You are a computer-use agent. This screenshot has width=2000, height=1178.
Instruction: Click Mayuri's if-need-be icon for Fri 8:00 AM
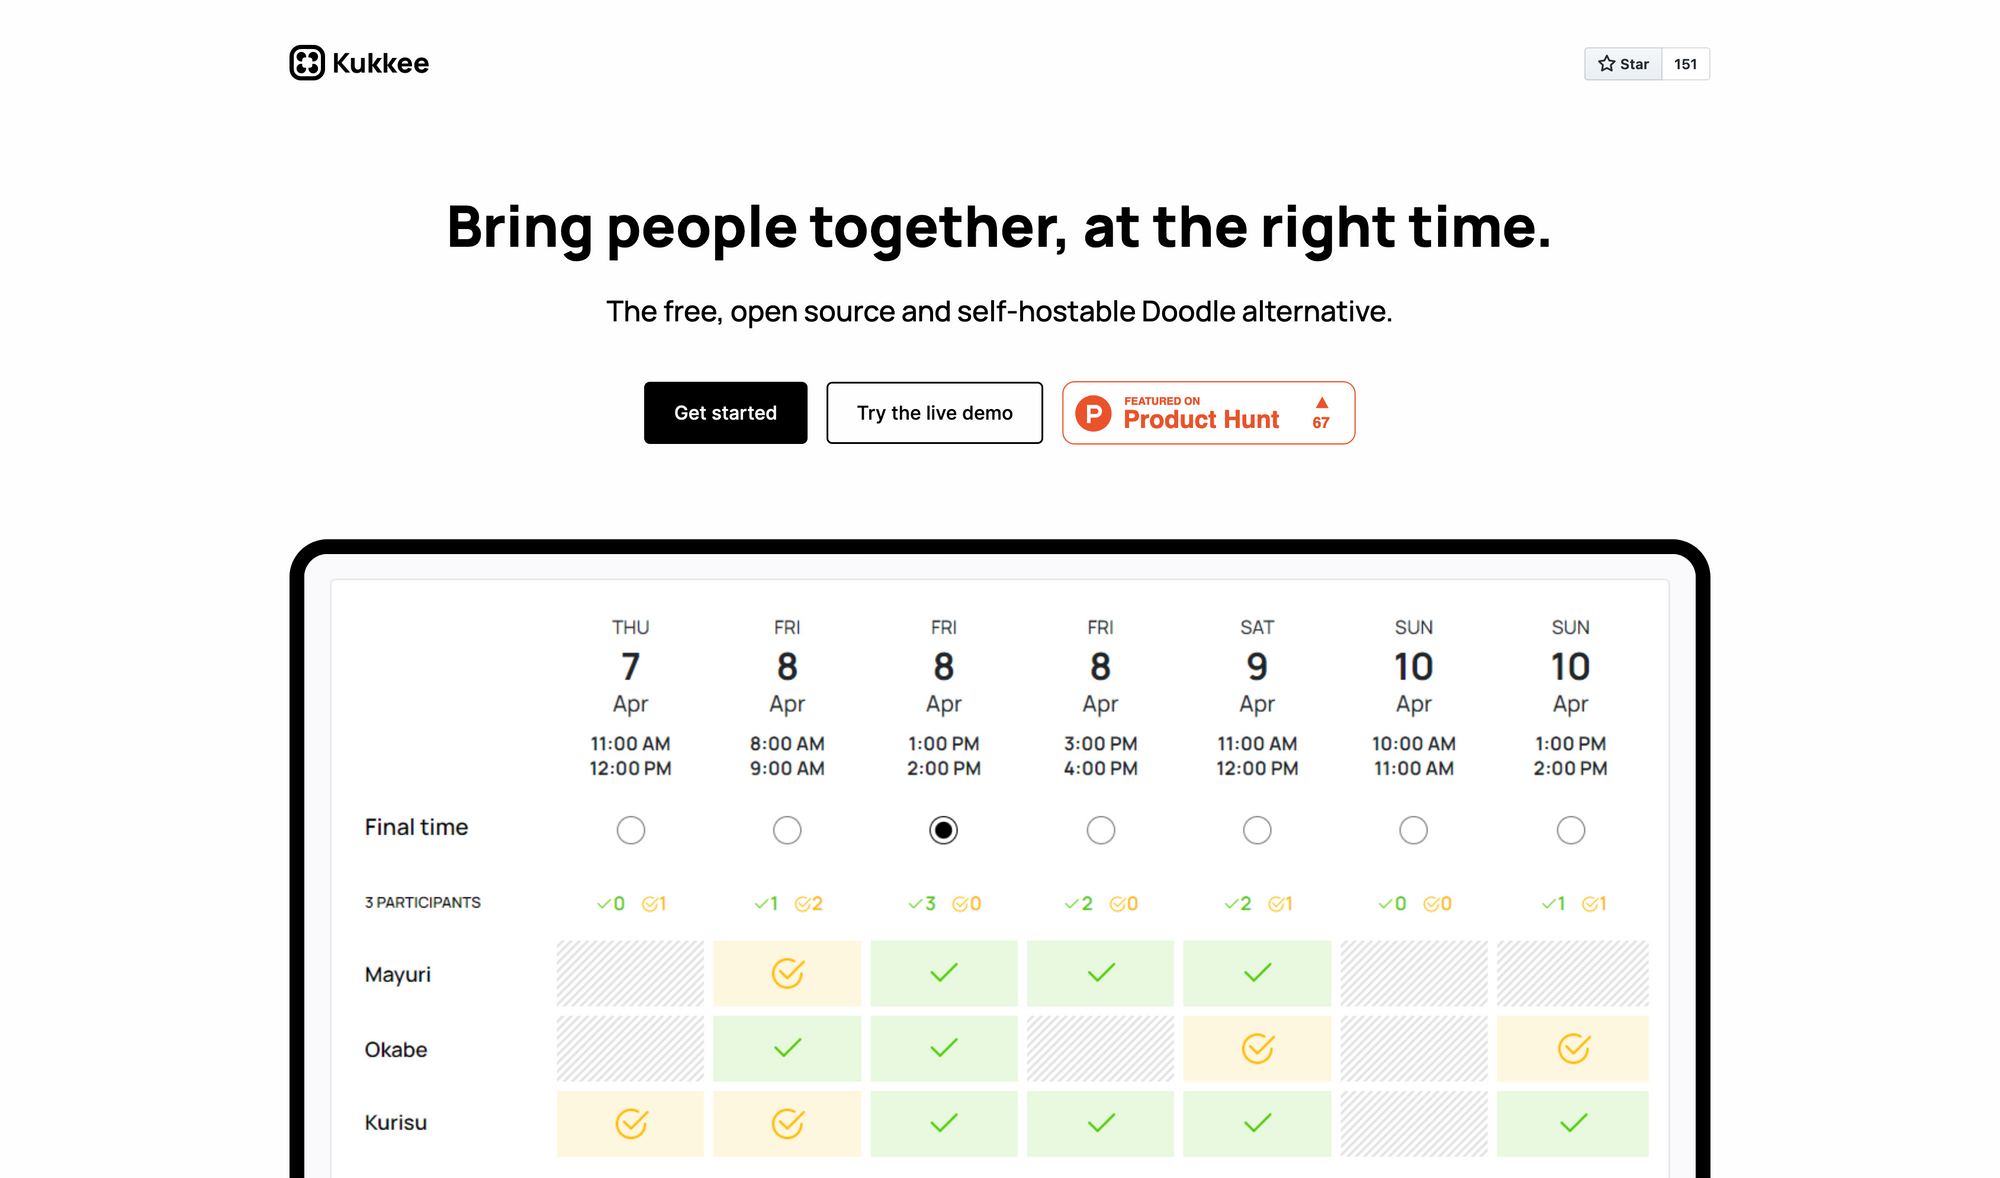[787, 973]
